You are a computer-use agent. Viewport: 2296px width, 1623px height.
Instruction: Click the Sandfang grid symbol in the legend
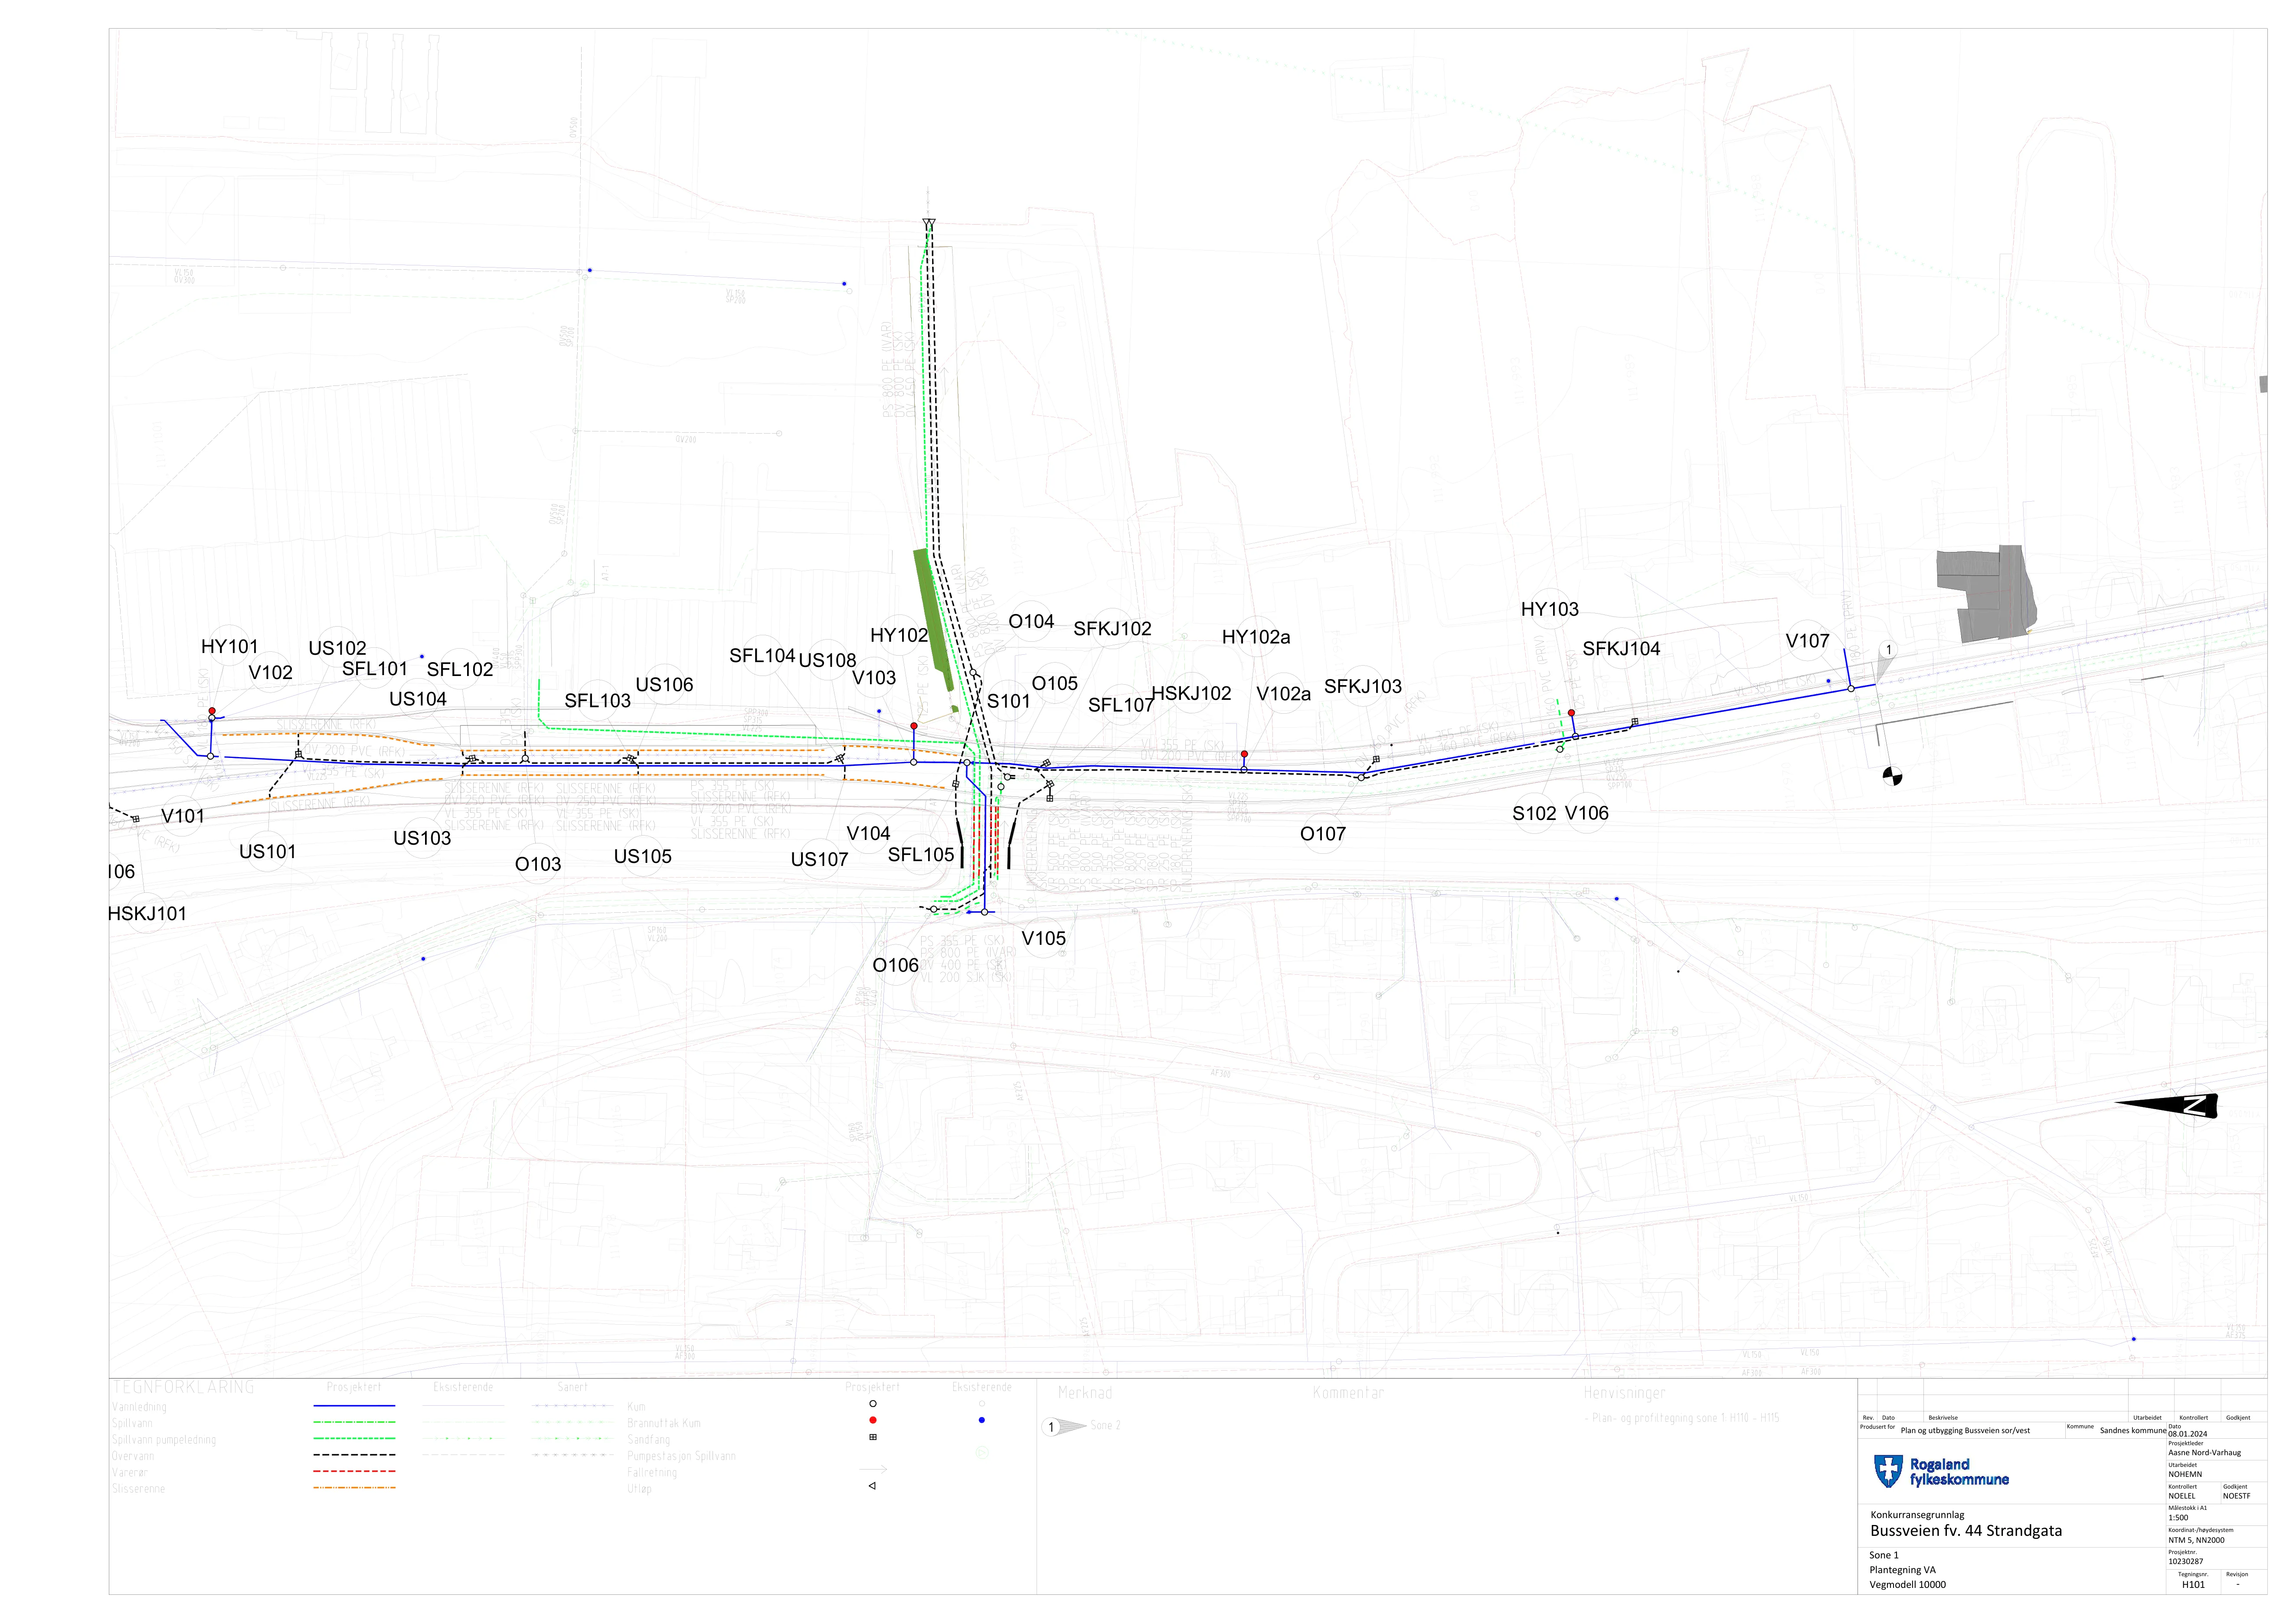(x=873, y=1437)
